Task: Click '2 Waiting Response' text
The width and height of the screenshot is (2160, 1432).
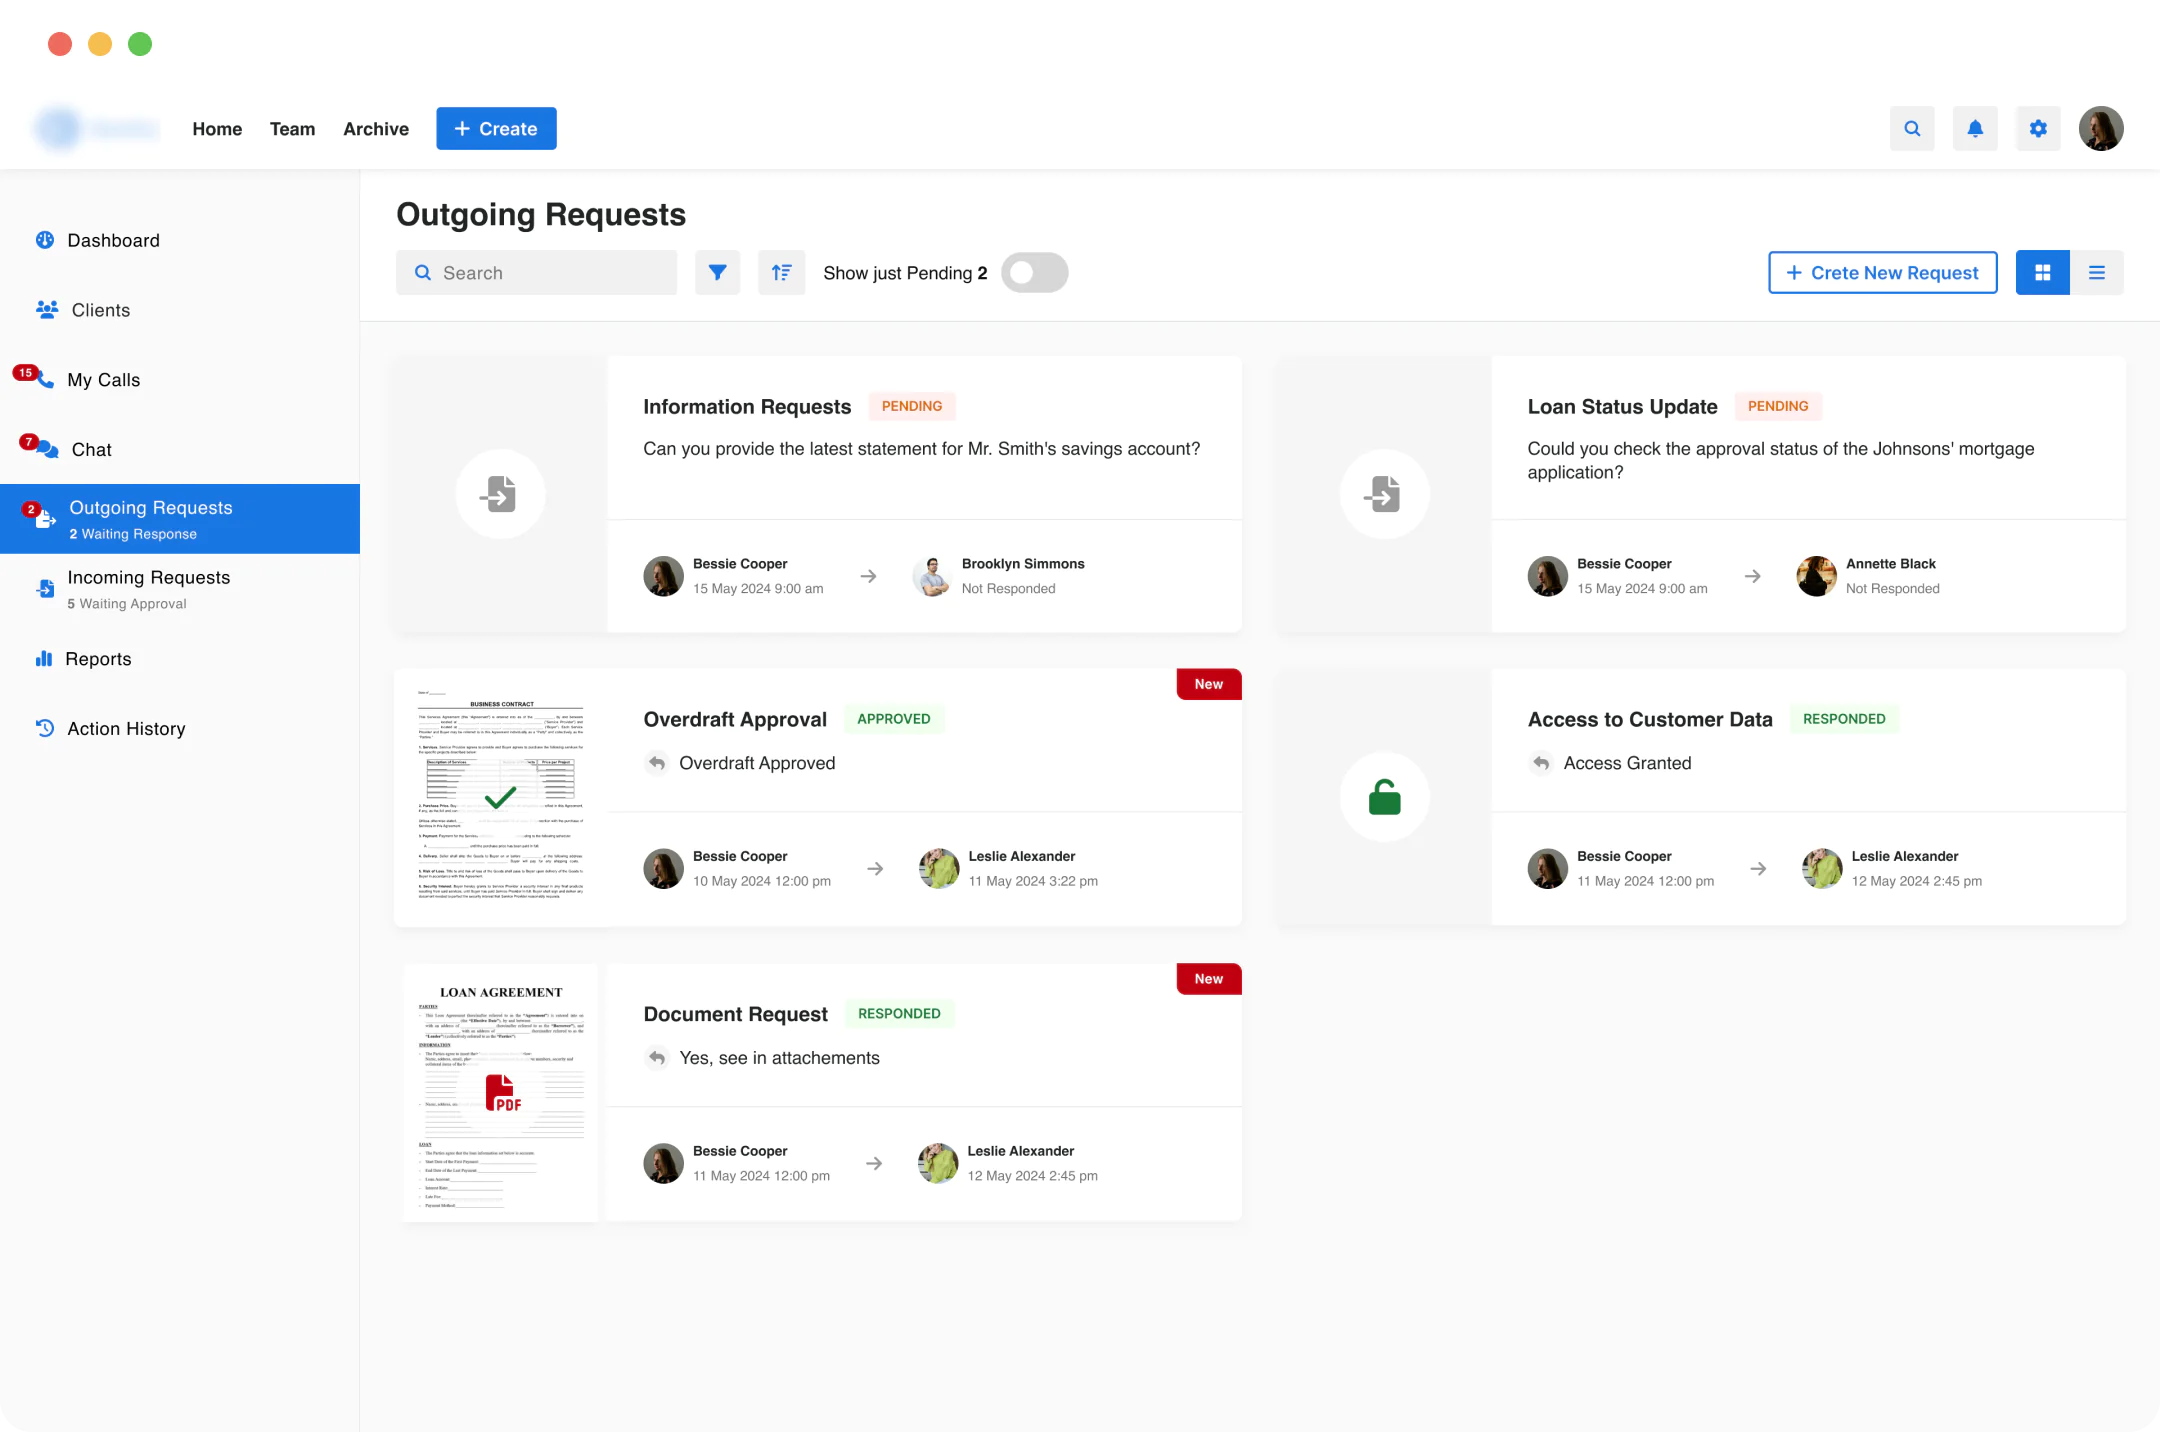Action: click(x=133, y=534)
